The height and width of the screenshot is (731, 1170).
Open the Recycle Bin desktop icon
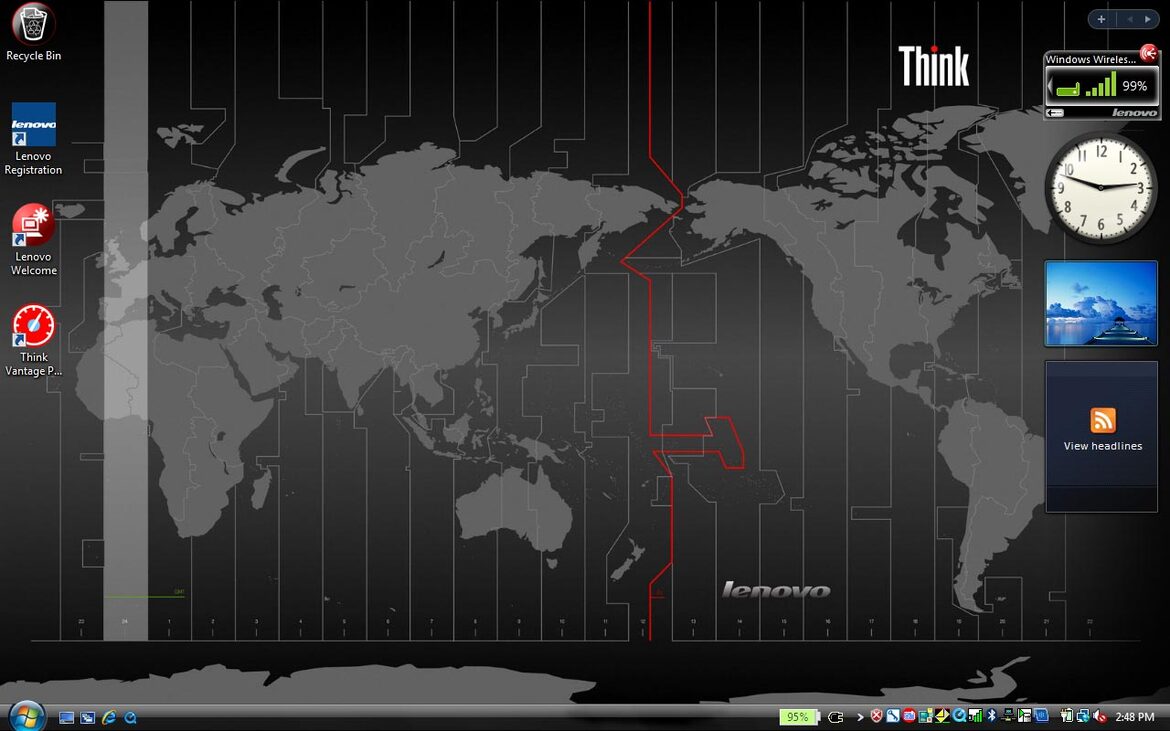(x=33, y=33)
